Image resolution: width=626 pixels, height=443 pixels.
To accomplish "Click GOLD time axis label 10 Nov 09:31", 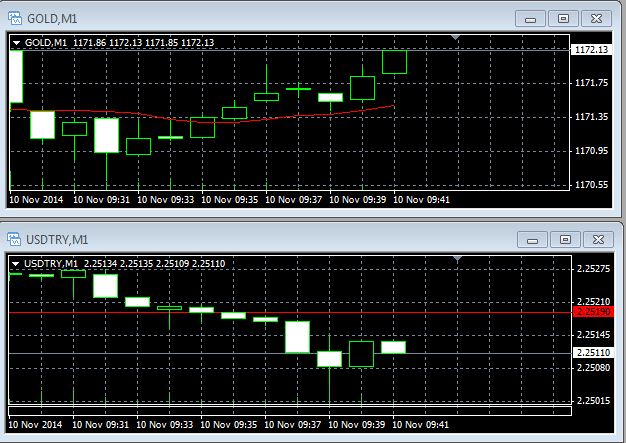I will pos(101,200).
